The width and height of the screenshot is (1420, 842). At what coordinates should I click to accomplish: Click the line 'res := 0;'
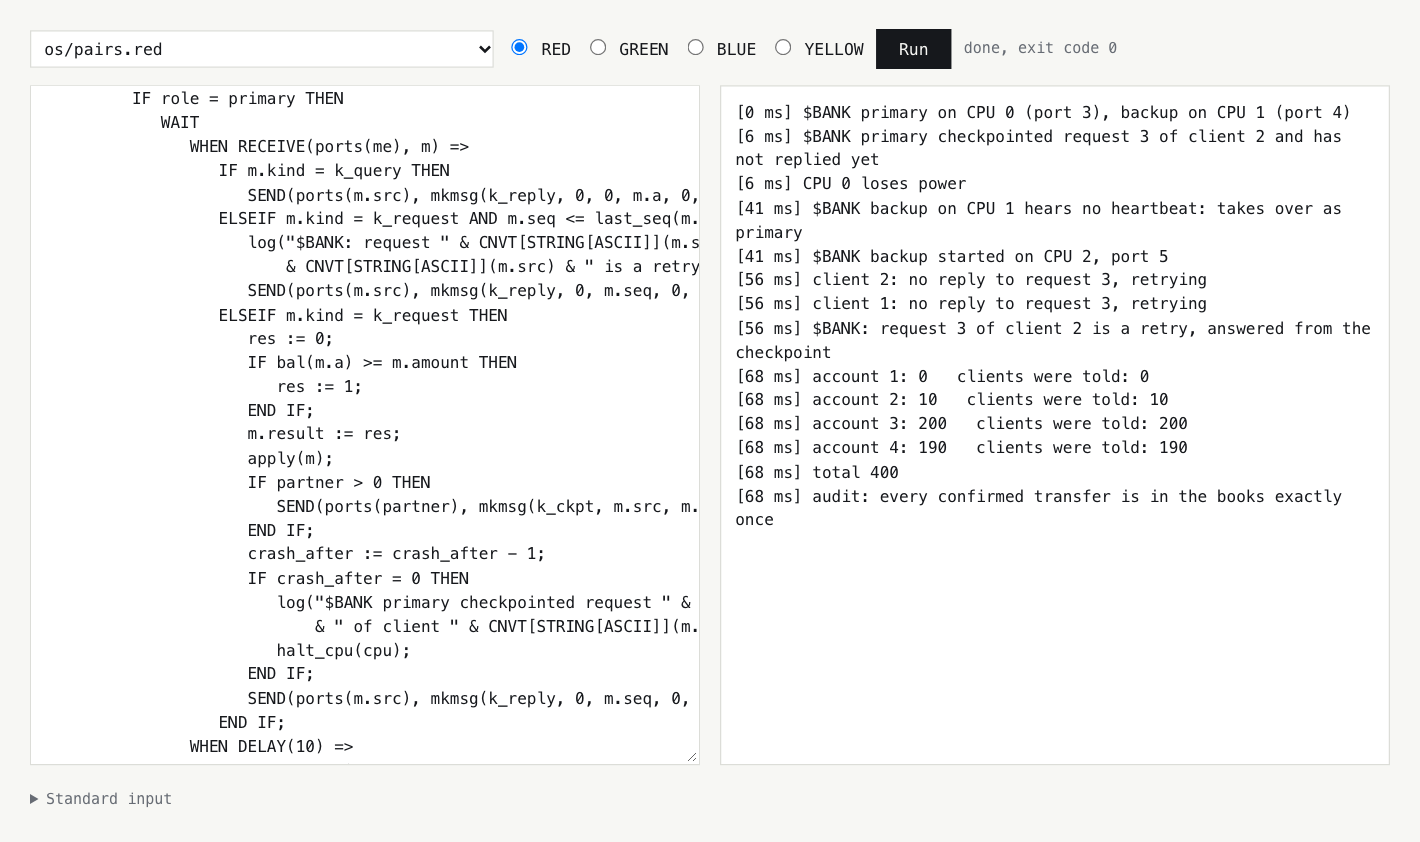290,338
